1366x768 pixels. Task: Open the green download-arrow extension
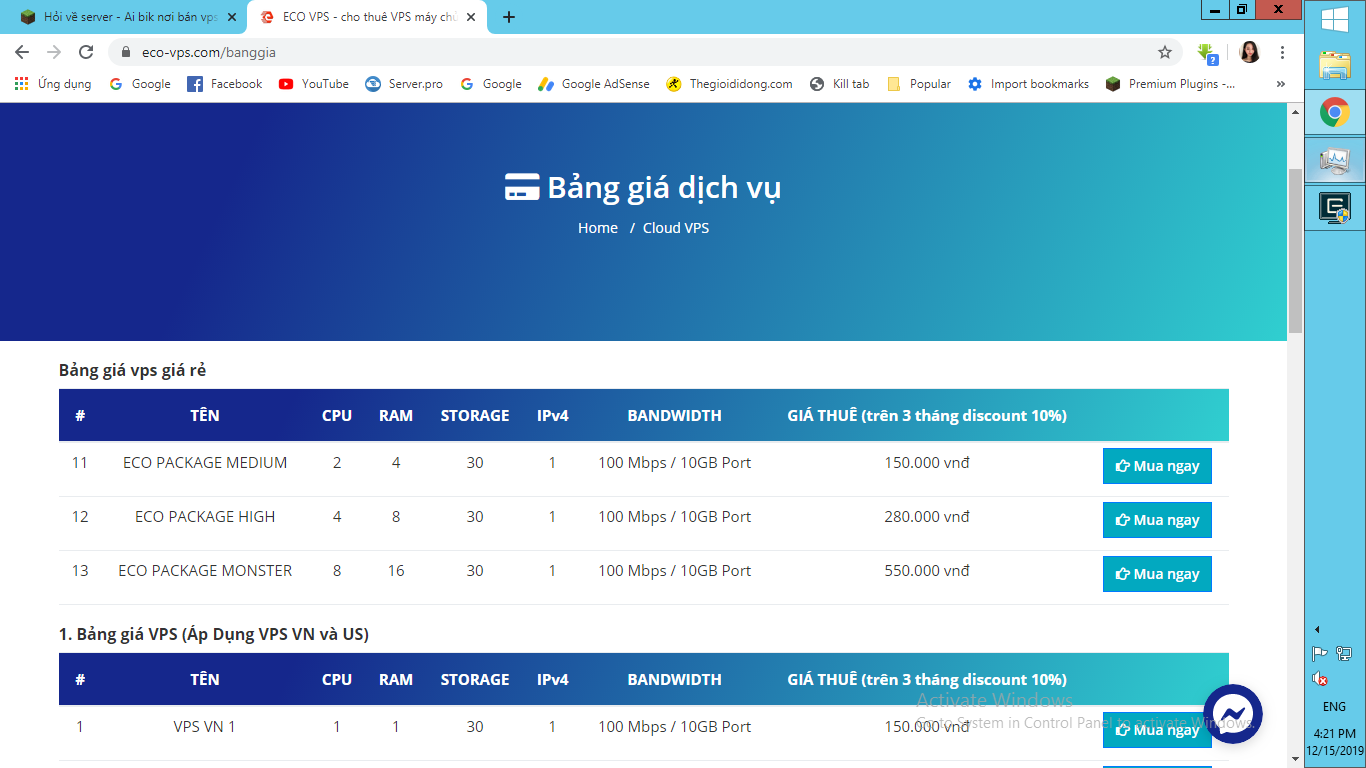[1207, 53]
